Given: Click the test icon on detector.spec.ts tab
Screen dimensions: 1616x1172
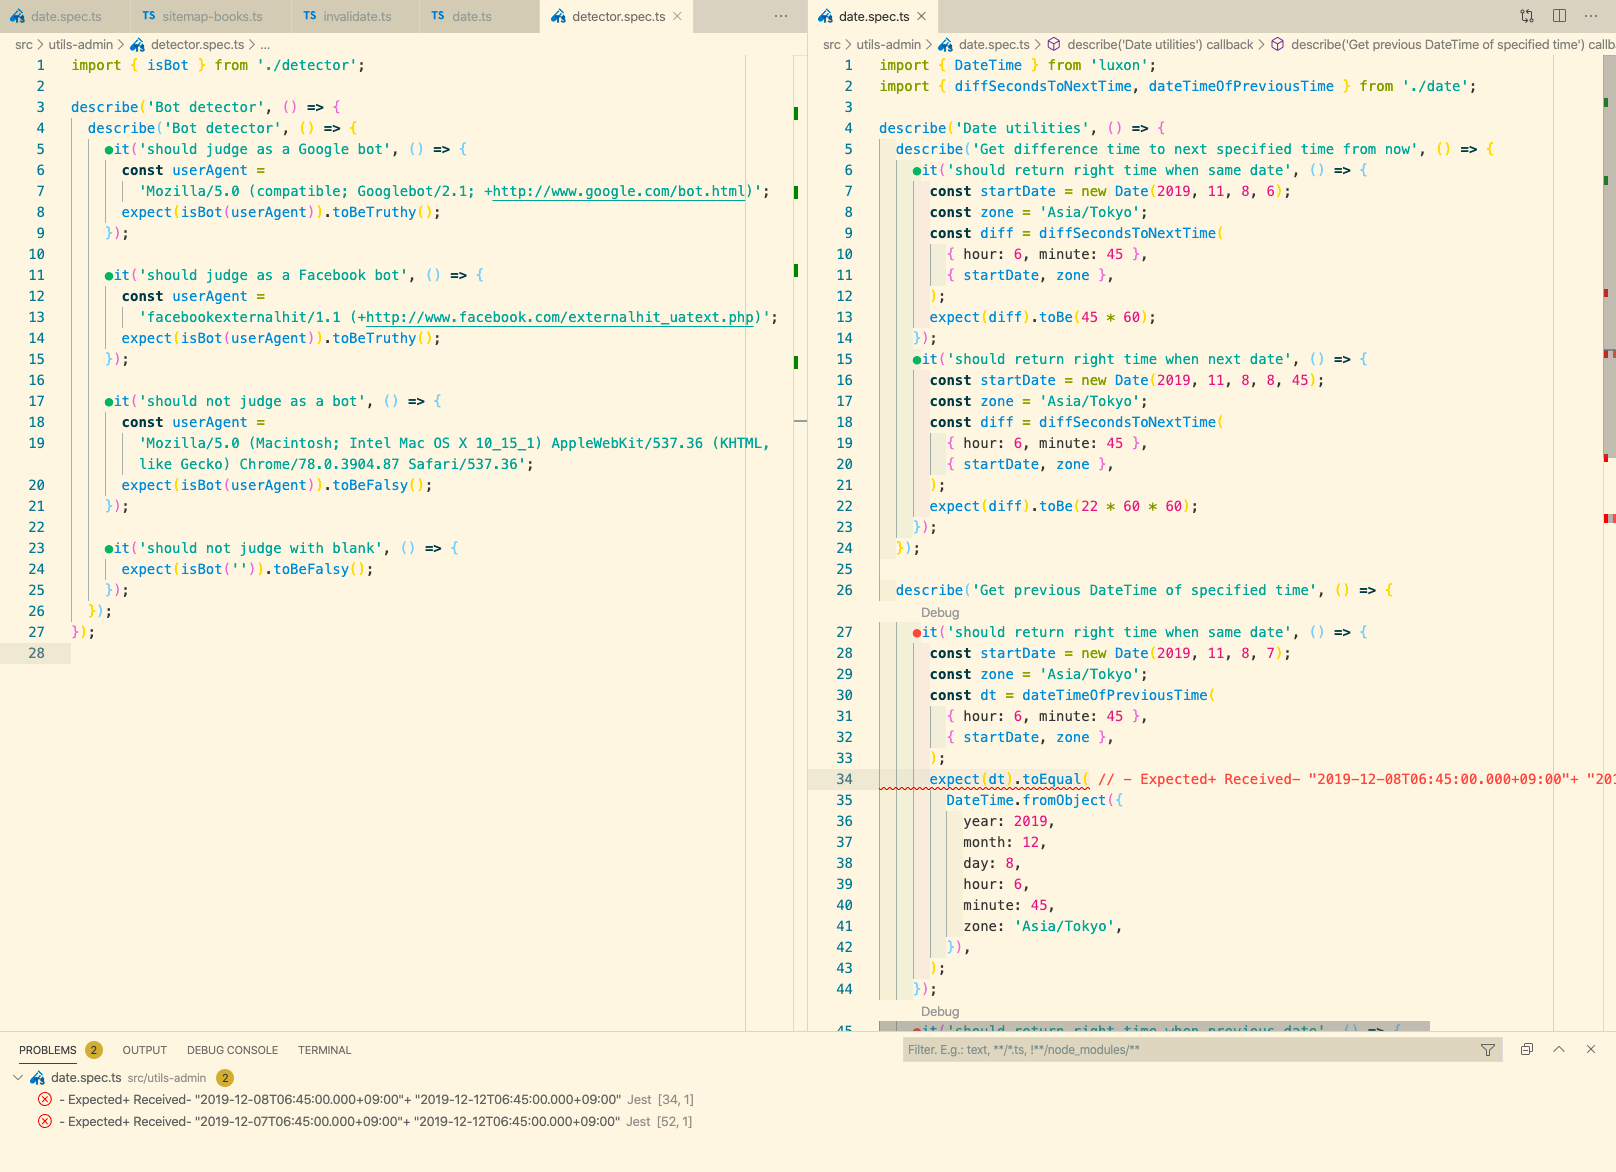Looking at the screenshot, I should click(x=557, y=16).
